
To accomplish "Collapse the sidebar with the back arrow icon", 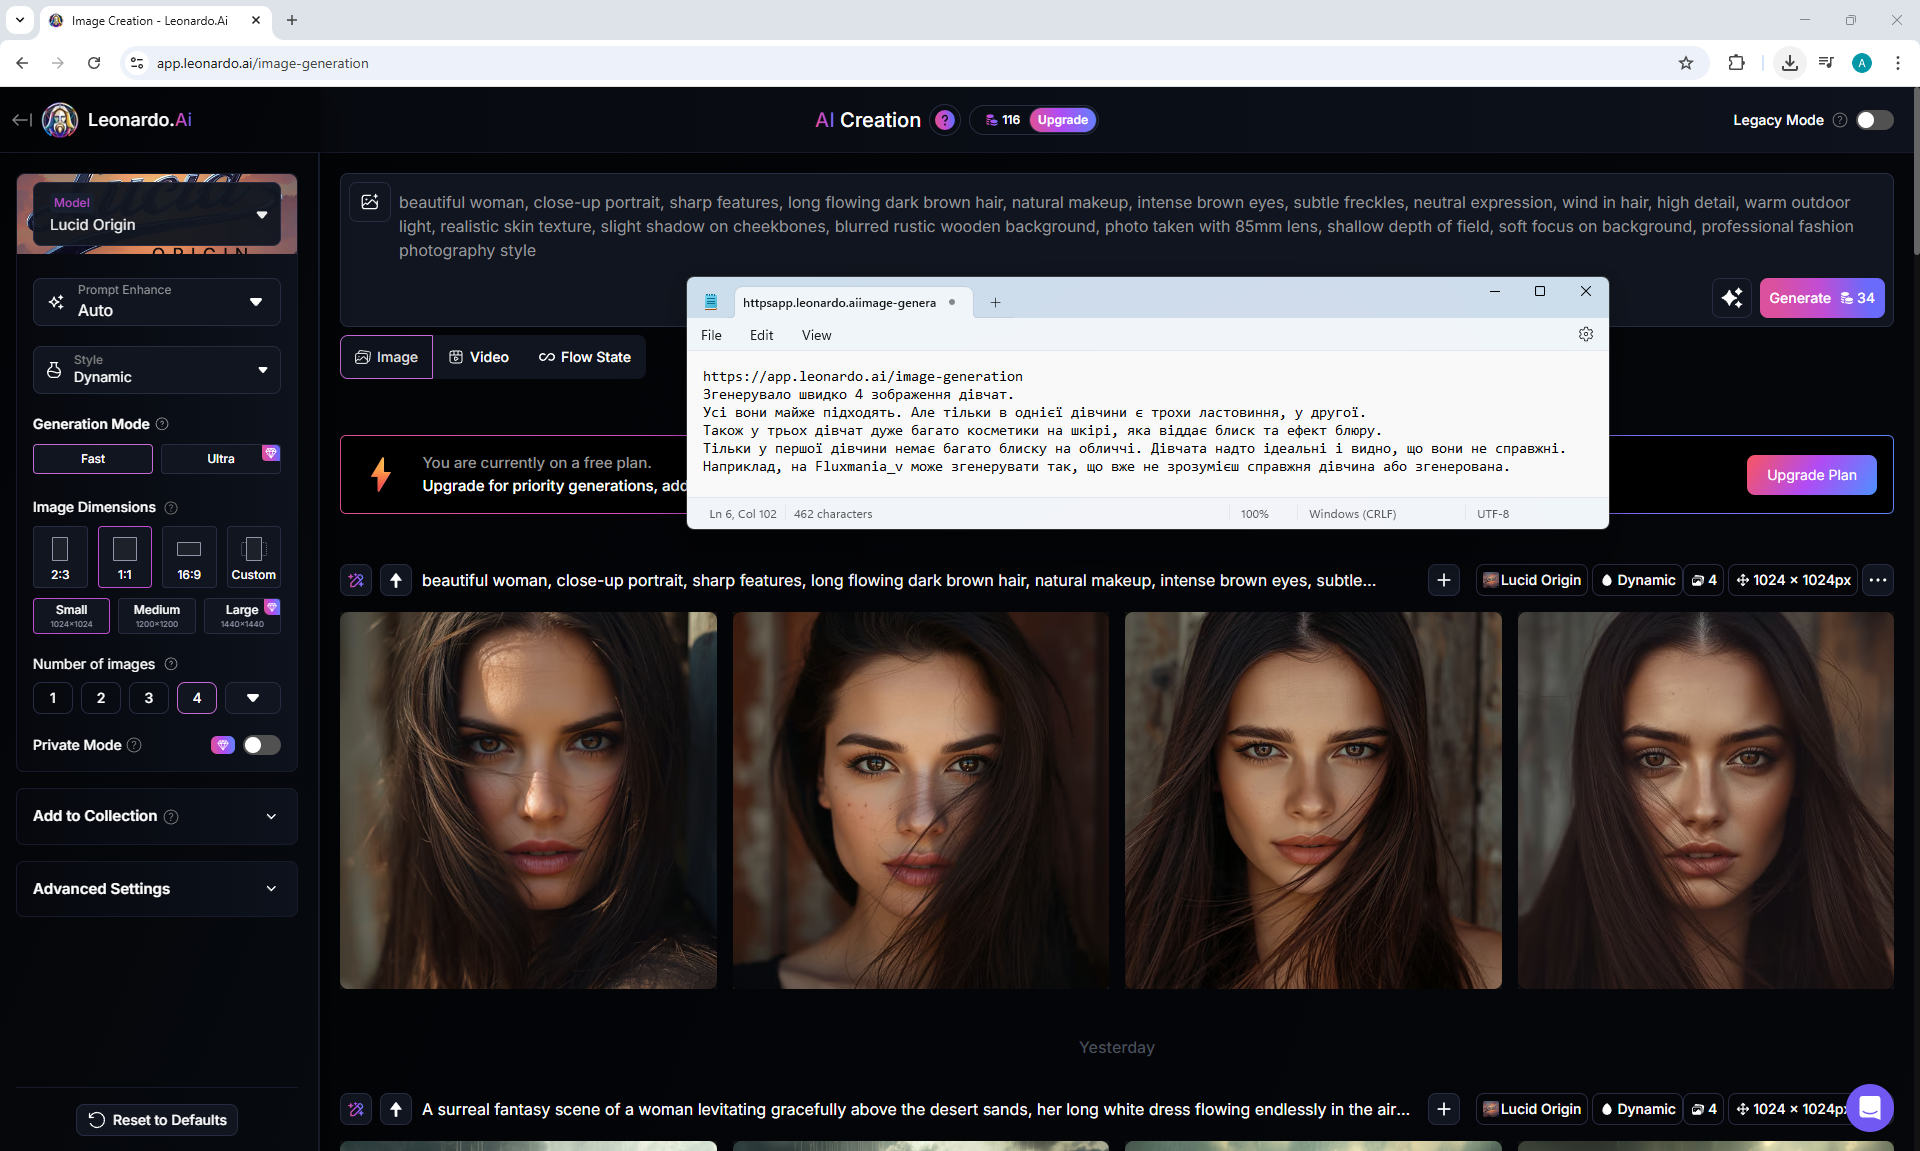I will click(x=22, y=120).
